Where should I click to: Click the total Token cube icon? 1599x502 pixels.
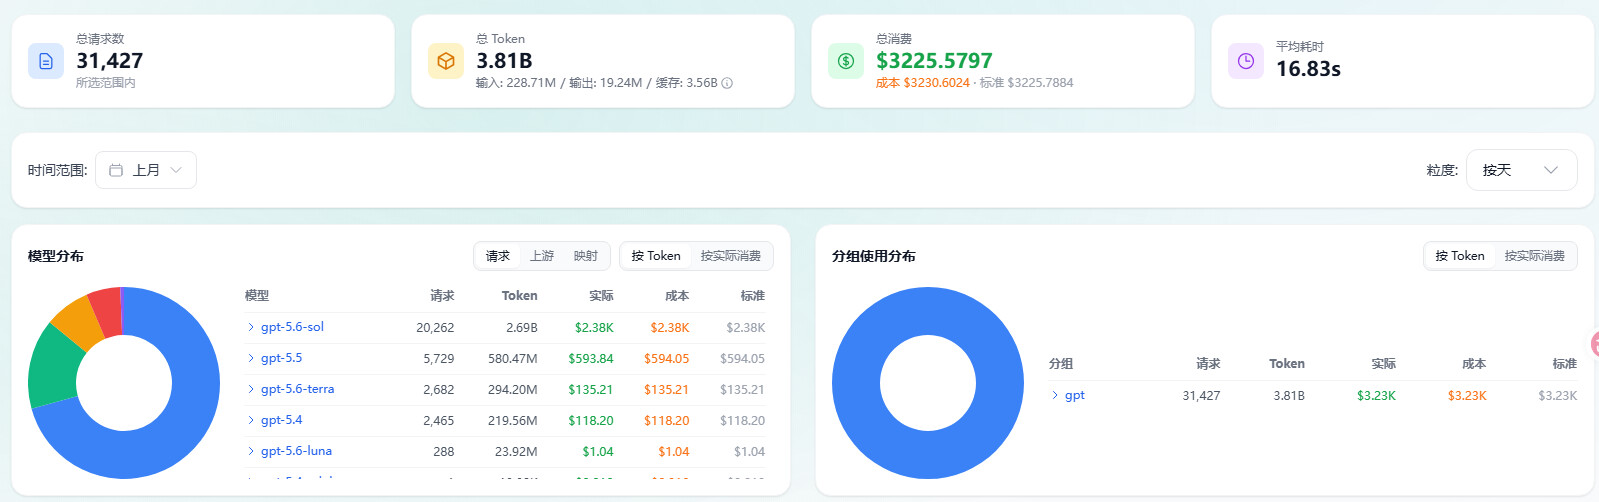pyautogui.click(x=446, y=61)
